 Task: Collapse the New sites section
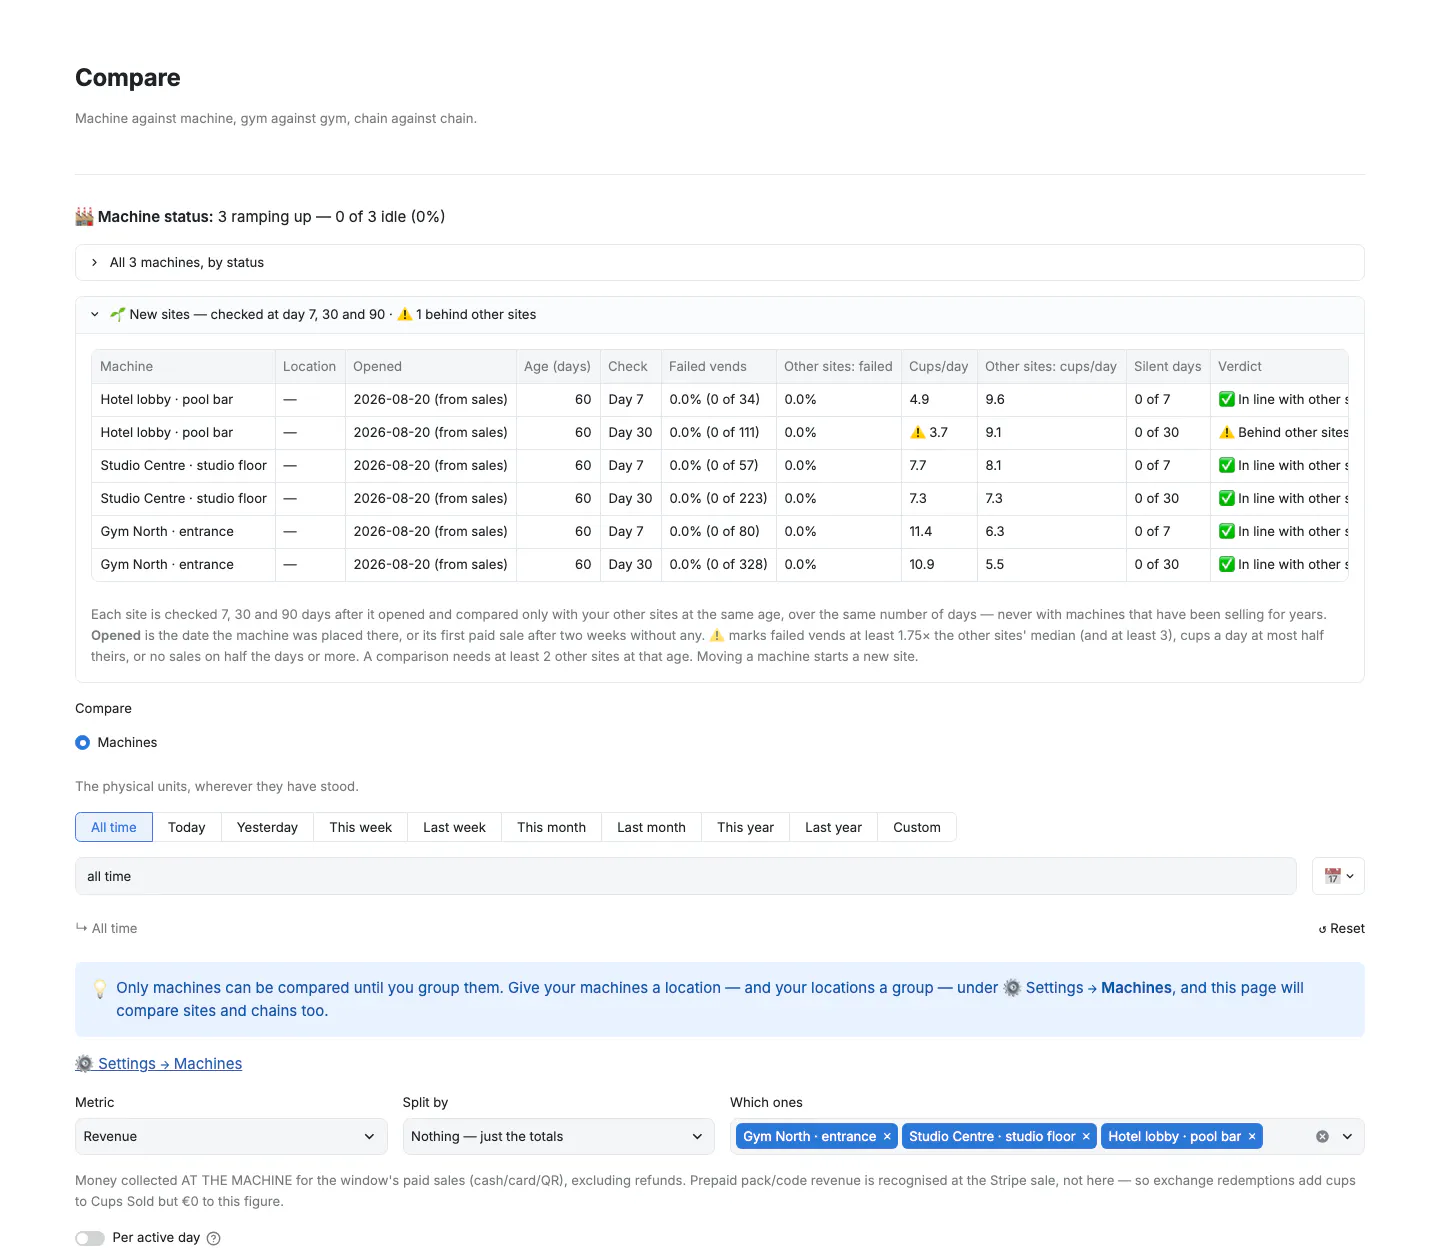720,315
